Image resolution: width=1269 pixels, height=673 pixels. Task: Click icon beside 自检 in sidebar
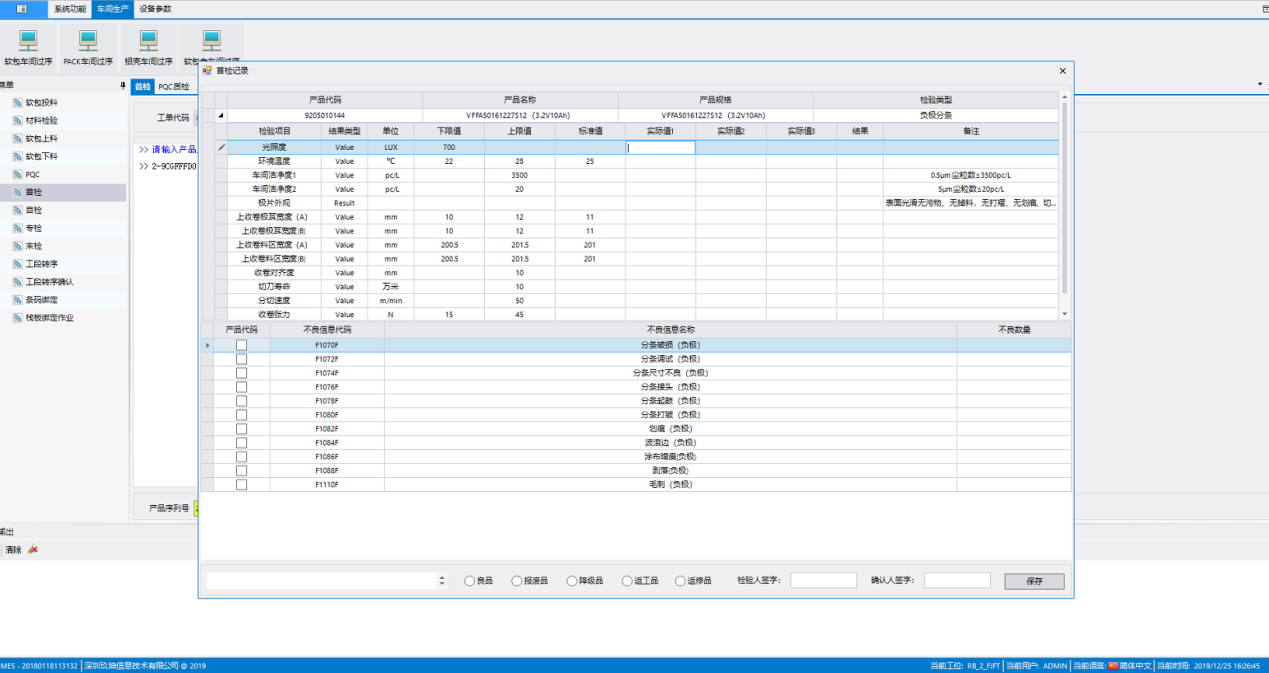17,210
